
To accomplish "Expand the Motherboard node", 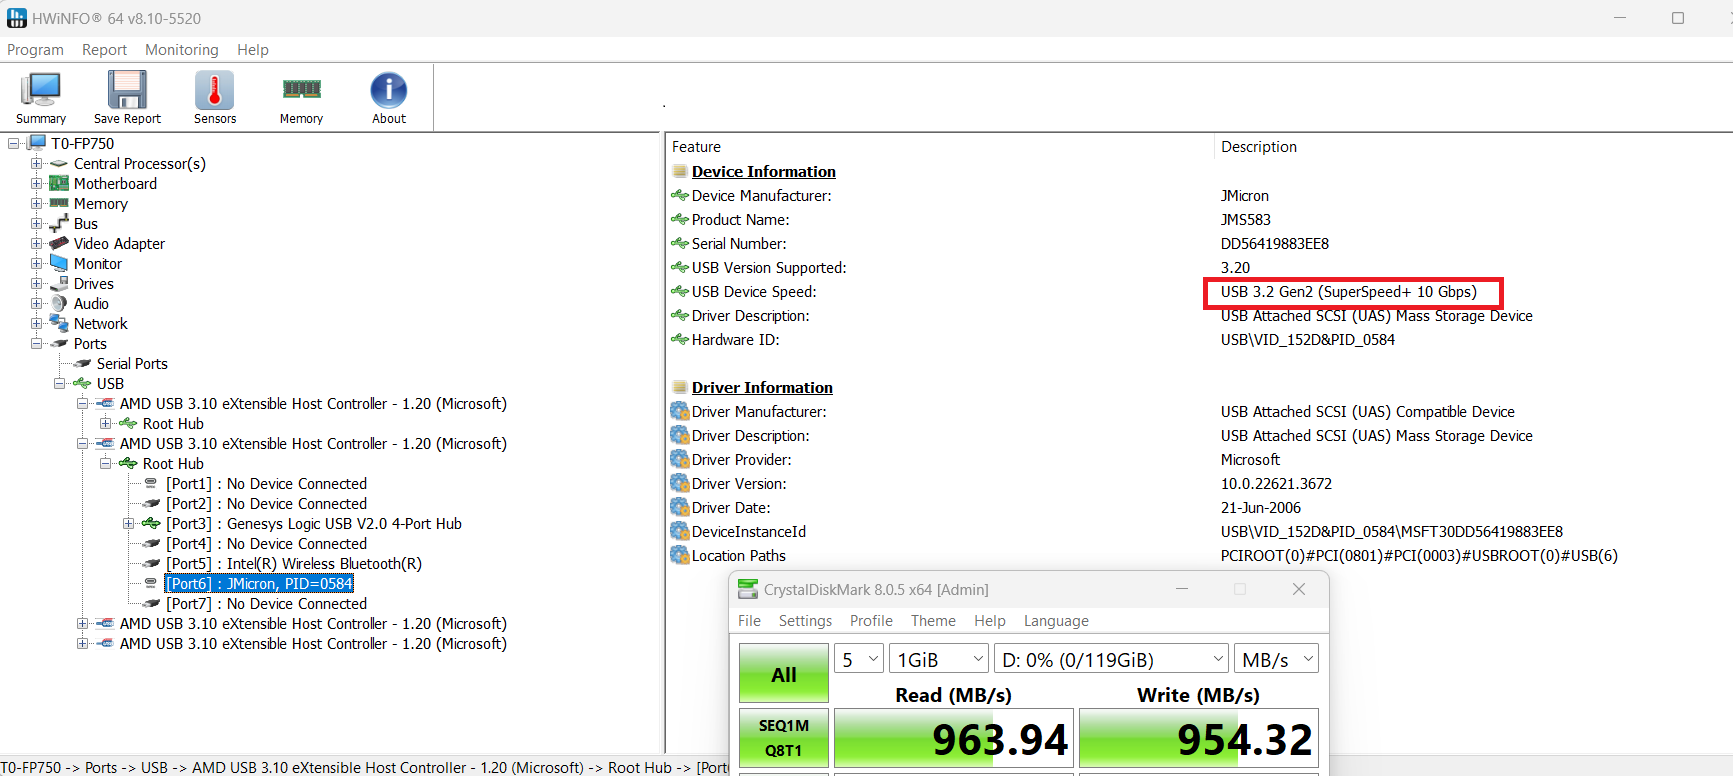I will click(37, 184).
